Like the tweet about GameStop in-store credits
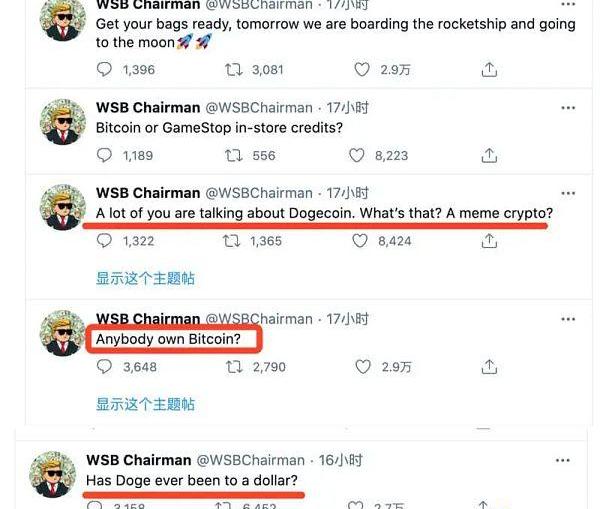The image size is (600, 509). (x=357, y=155)
